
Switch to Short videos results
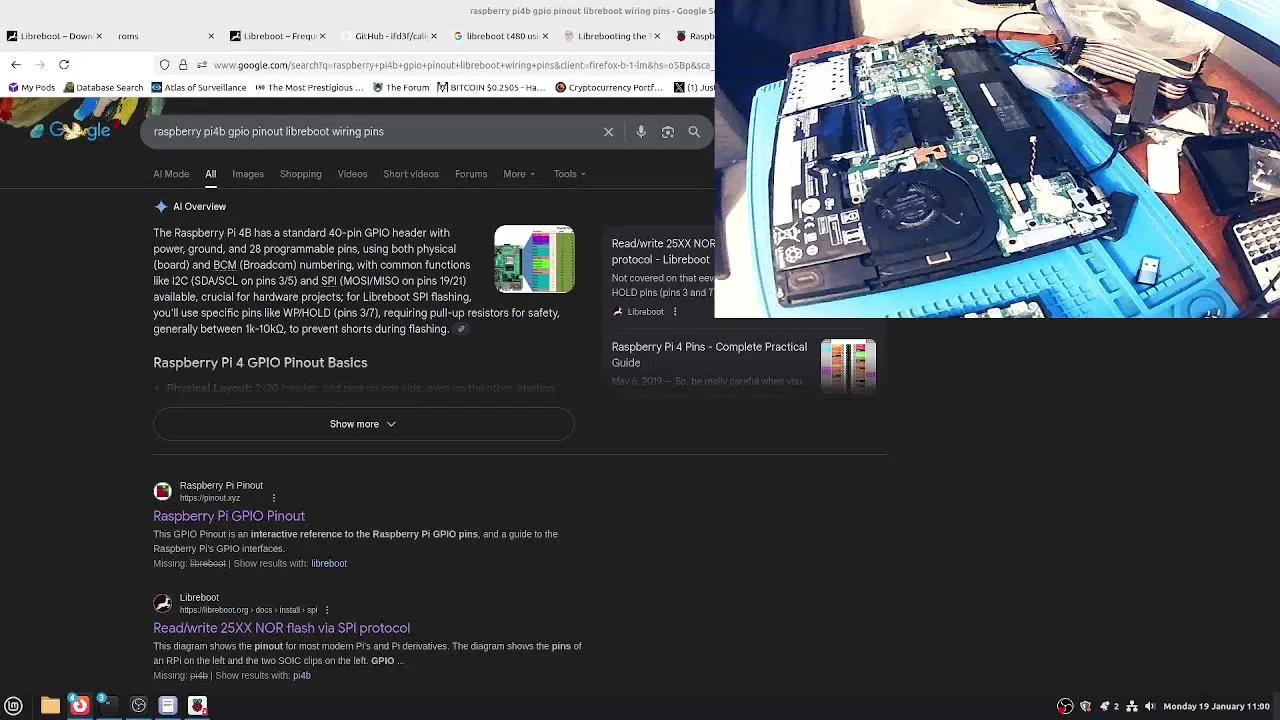coord(411,174)
